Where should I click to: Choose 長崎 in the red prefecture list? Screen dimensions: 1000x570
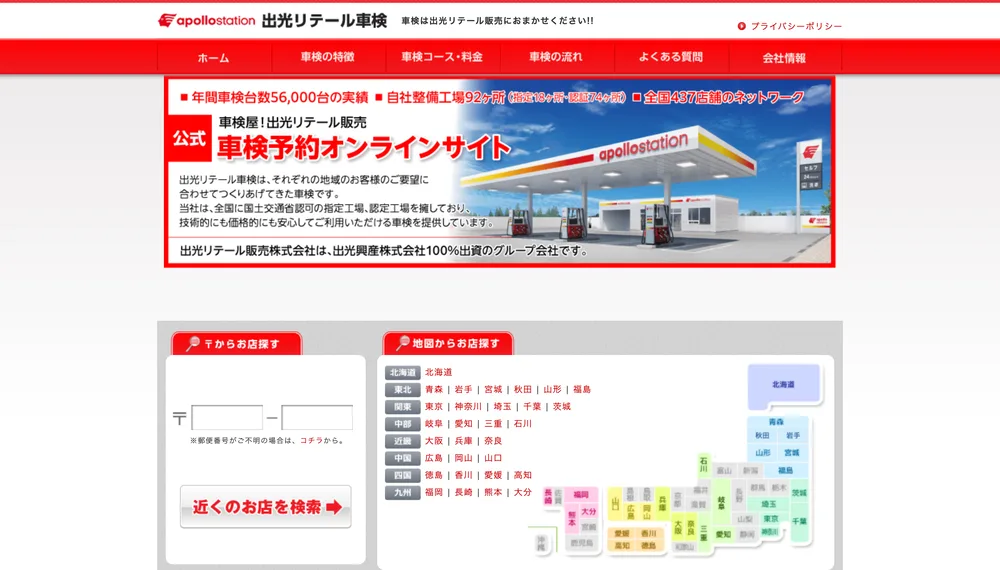click(464, 493)
